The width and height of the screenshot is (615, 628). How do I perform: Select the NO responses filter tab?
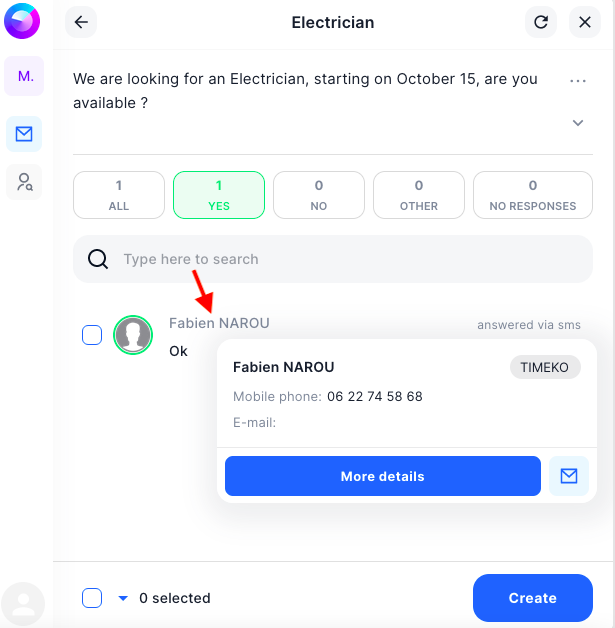[319, 195]
